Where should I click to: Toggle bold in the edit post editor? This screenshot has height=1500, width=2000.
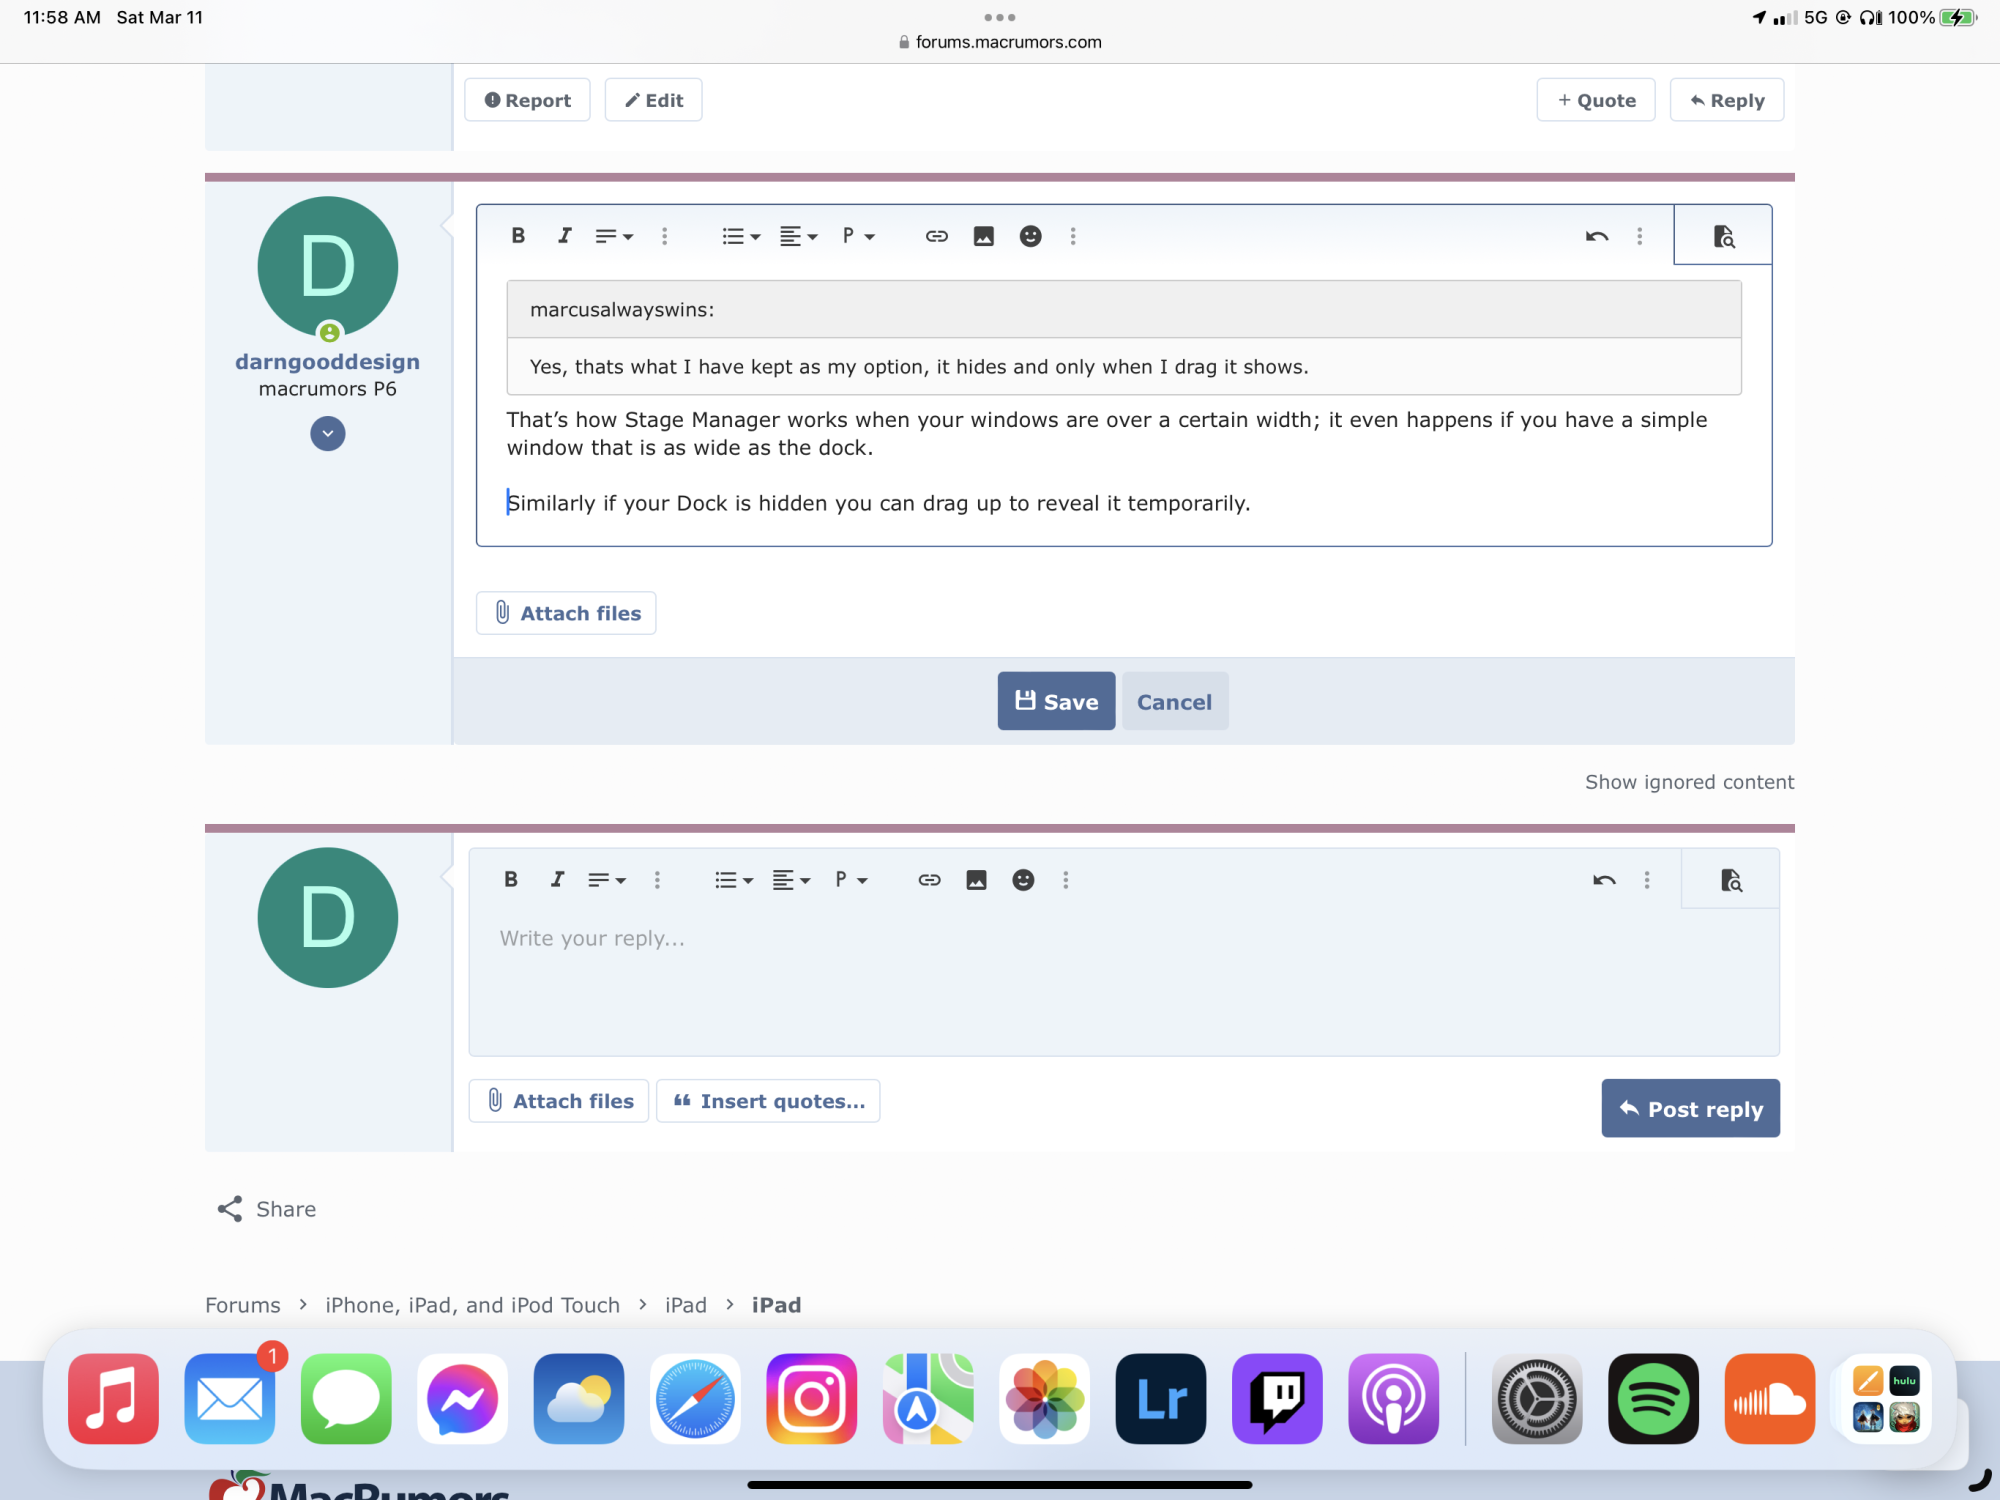(518, 236)
